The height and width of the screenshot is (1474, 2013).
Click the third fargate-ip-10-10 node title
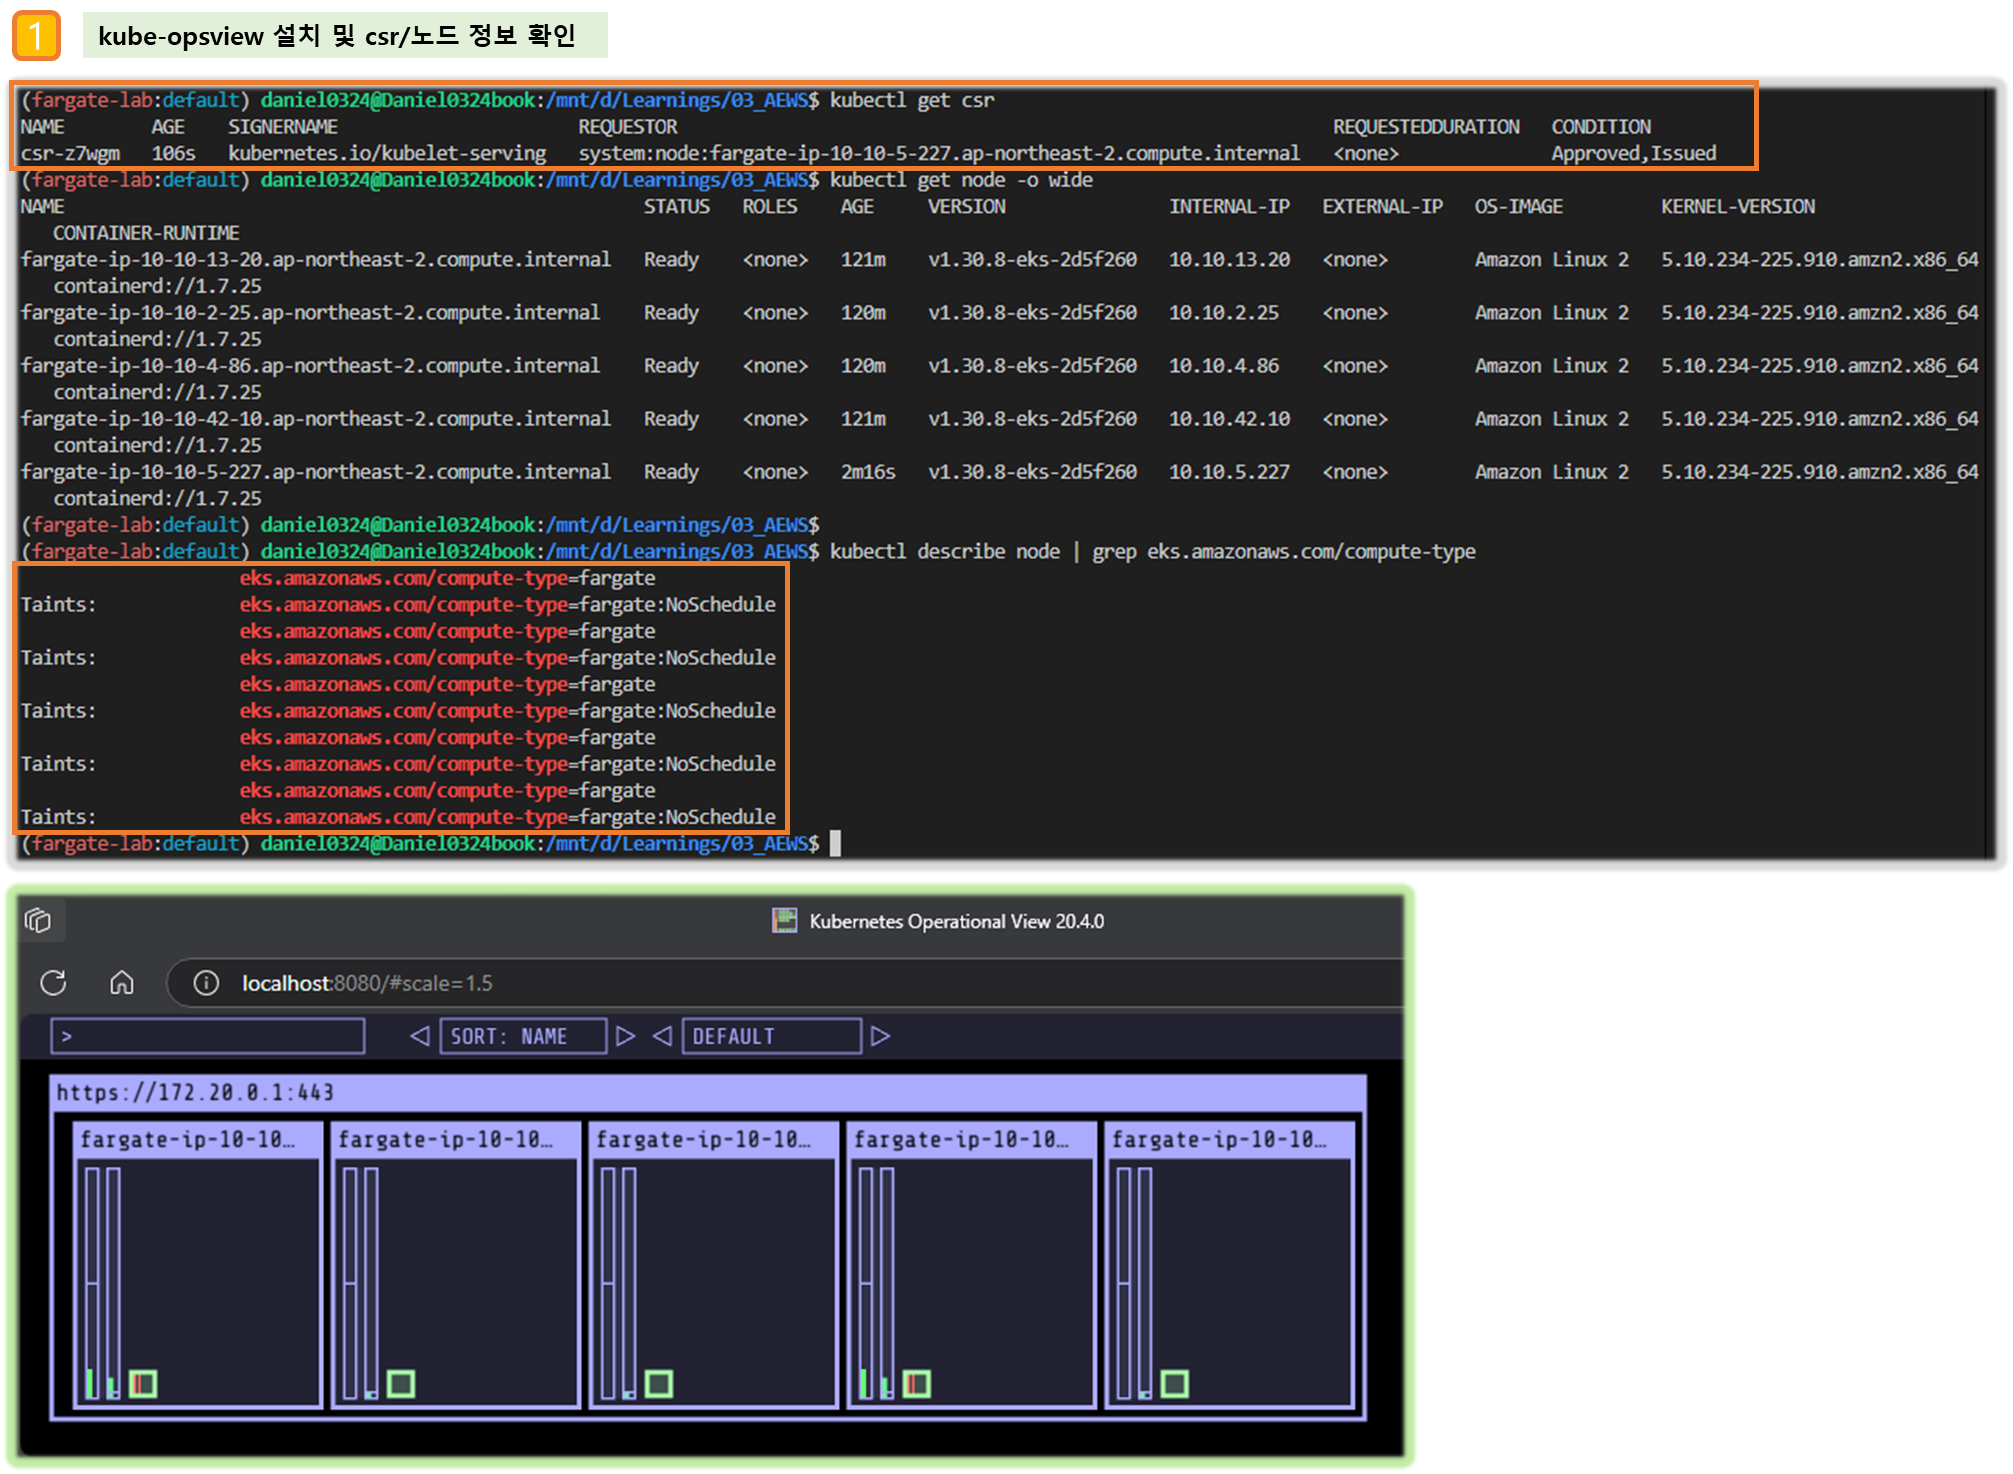(703, 1140)
